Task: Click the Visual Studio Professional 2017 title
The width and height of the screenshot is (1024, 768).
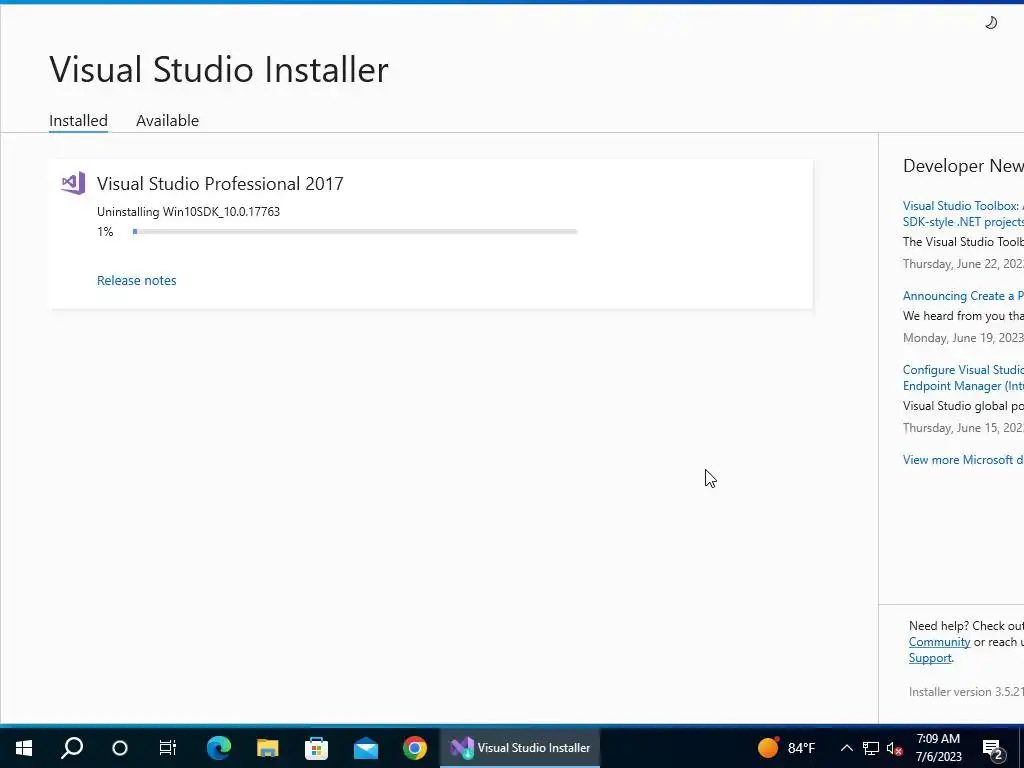Action: [x=220, y=184]
